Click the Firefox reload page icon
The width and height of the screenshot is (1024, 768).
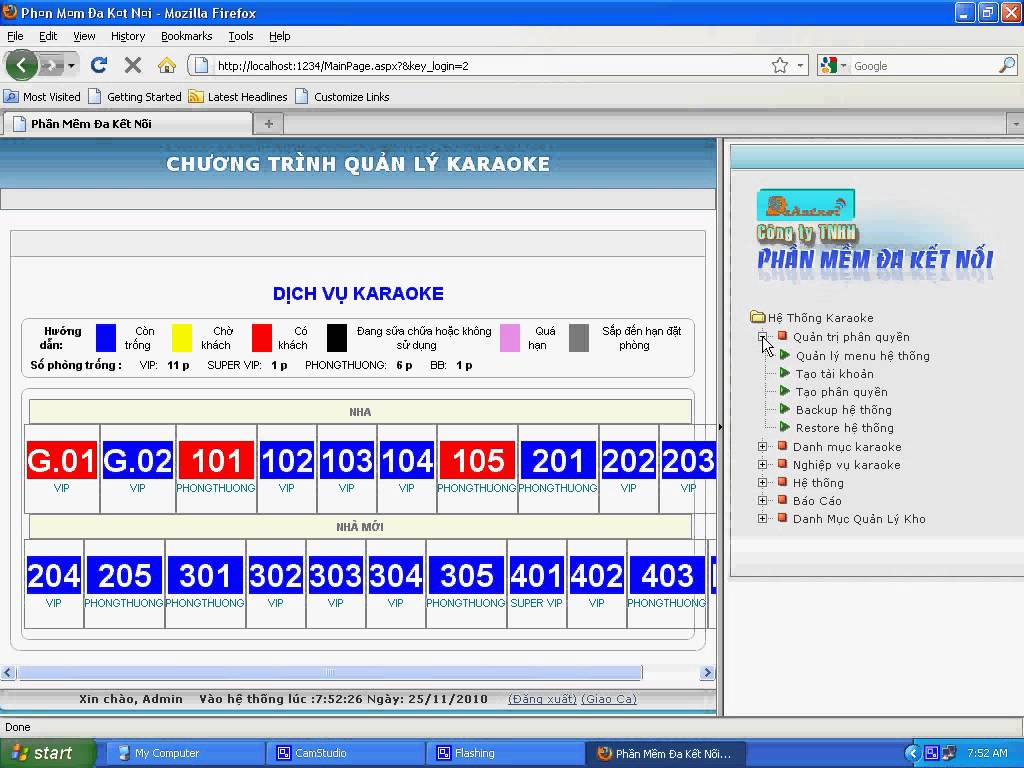(x=98, y=66)
